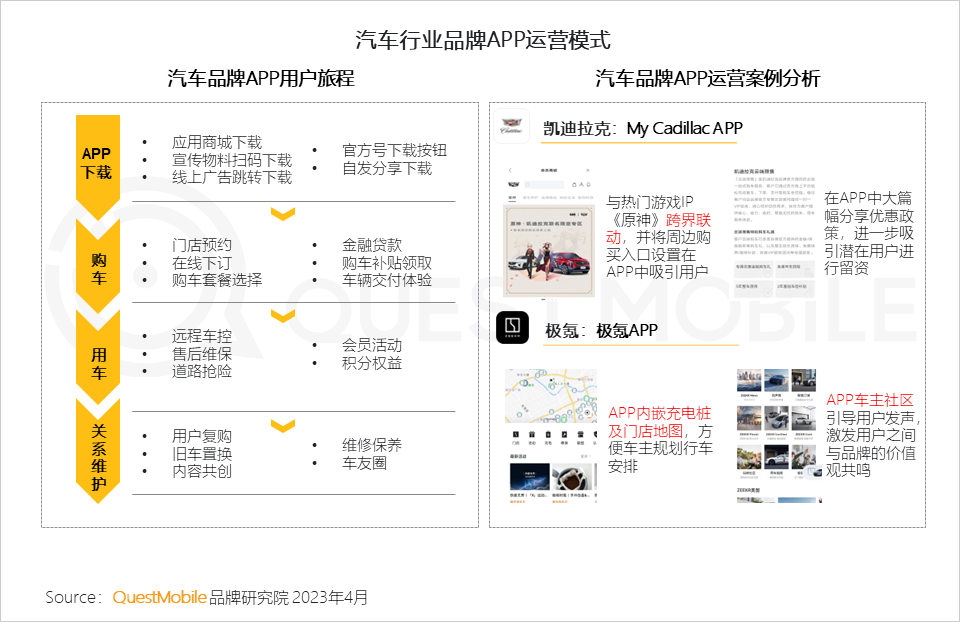This screenshot has width=960, height=622.
Task: Click the shopping bag icon in Cadillac app header
Action: [574, 183]
